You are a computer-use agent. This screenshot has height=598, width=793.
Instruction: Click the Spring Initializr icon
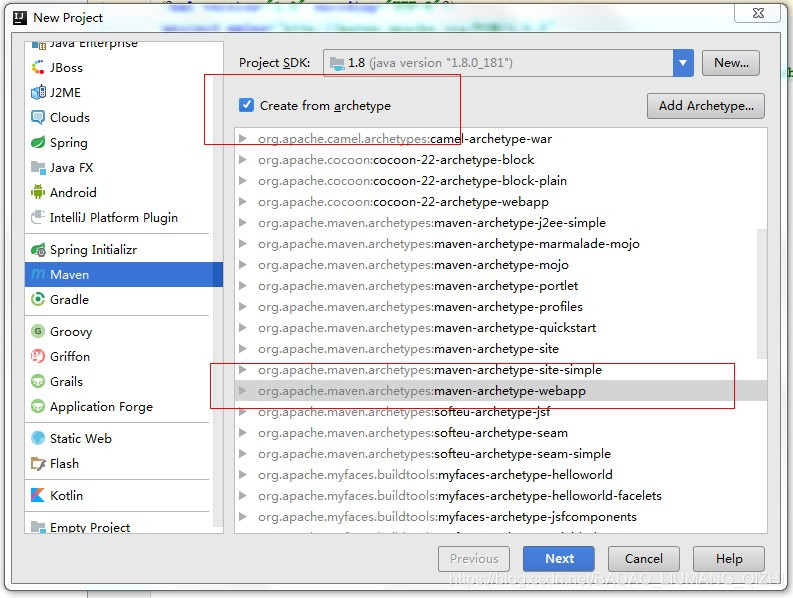tap(38, 249)
